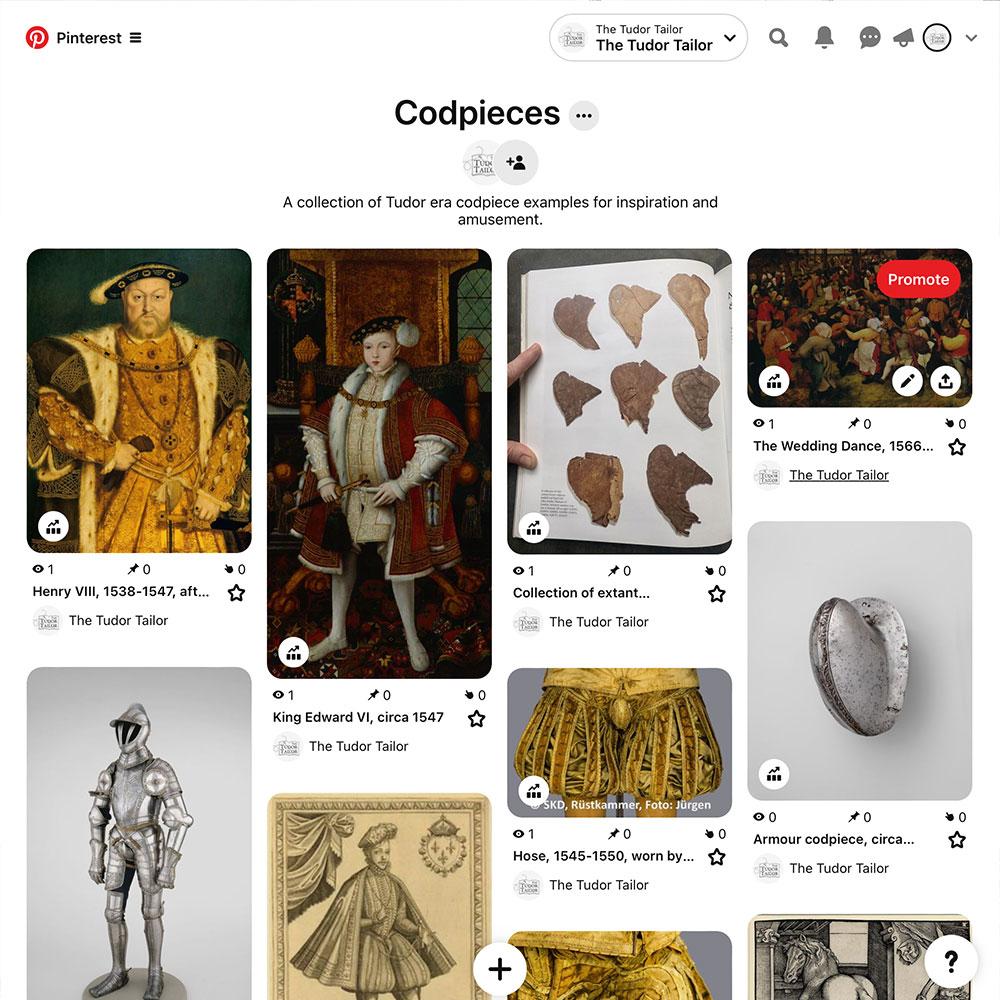Invite collaborators with the add-person icon
Image resolution: width=1000 pixels, height=1000 pixels.
click(516, 163)
